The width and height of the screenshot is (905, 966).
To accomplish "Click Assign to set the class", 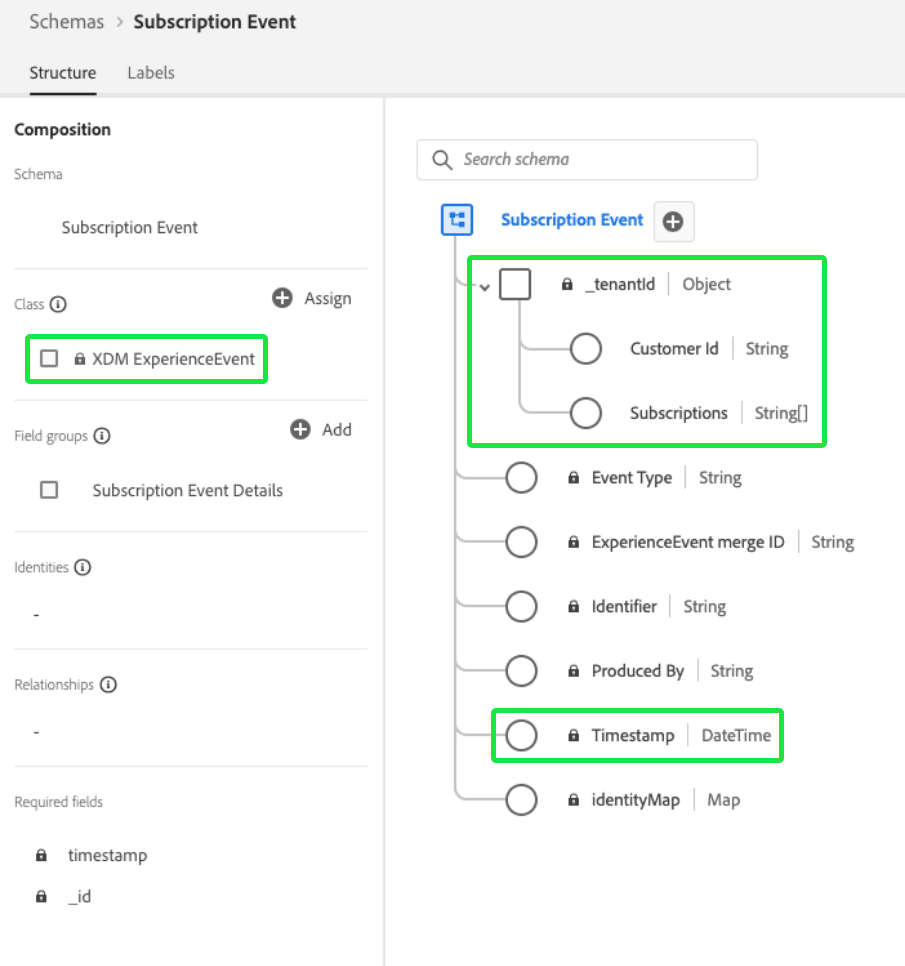I will coord(312,298).
